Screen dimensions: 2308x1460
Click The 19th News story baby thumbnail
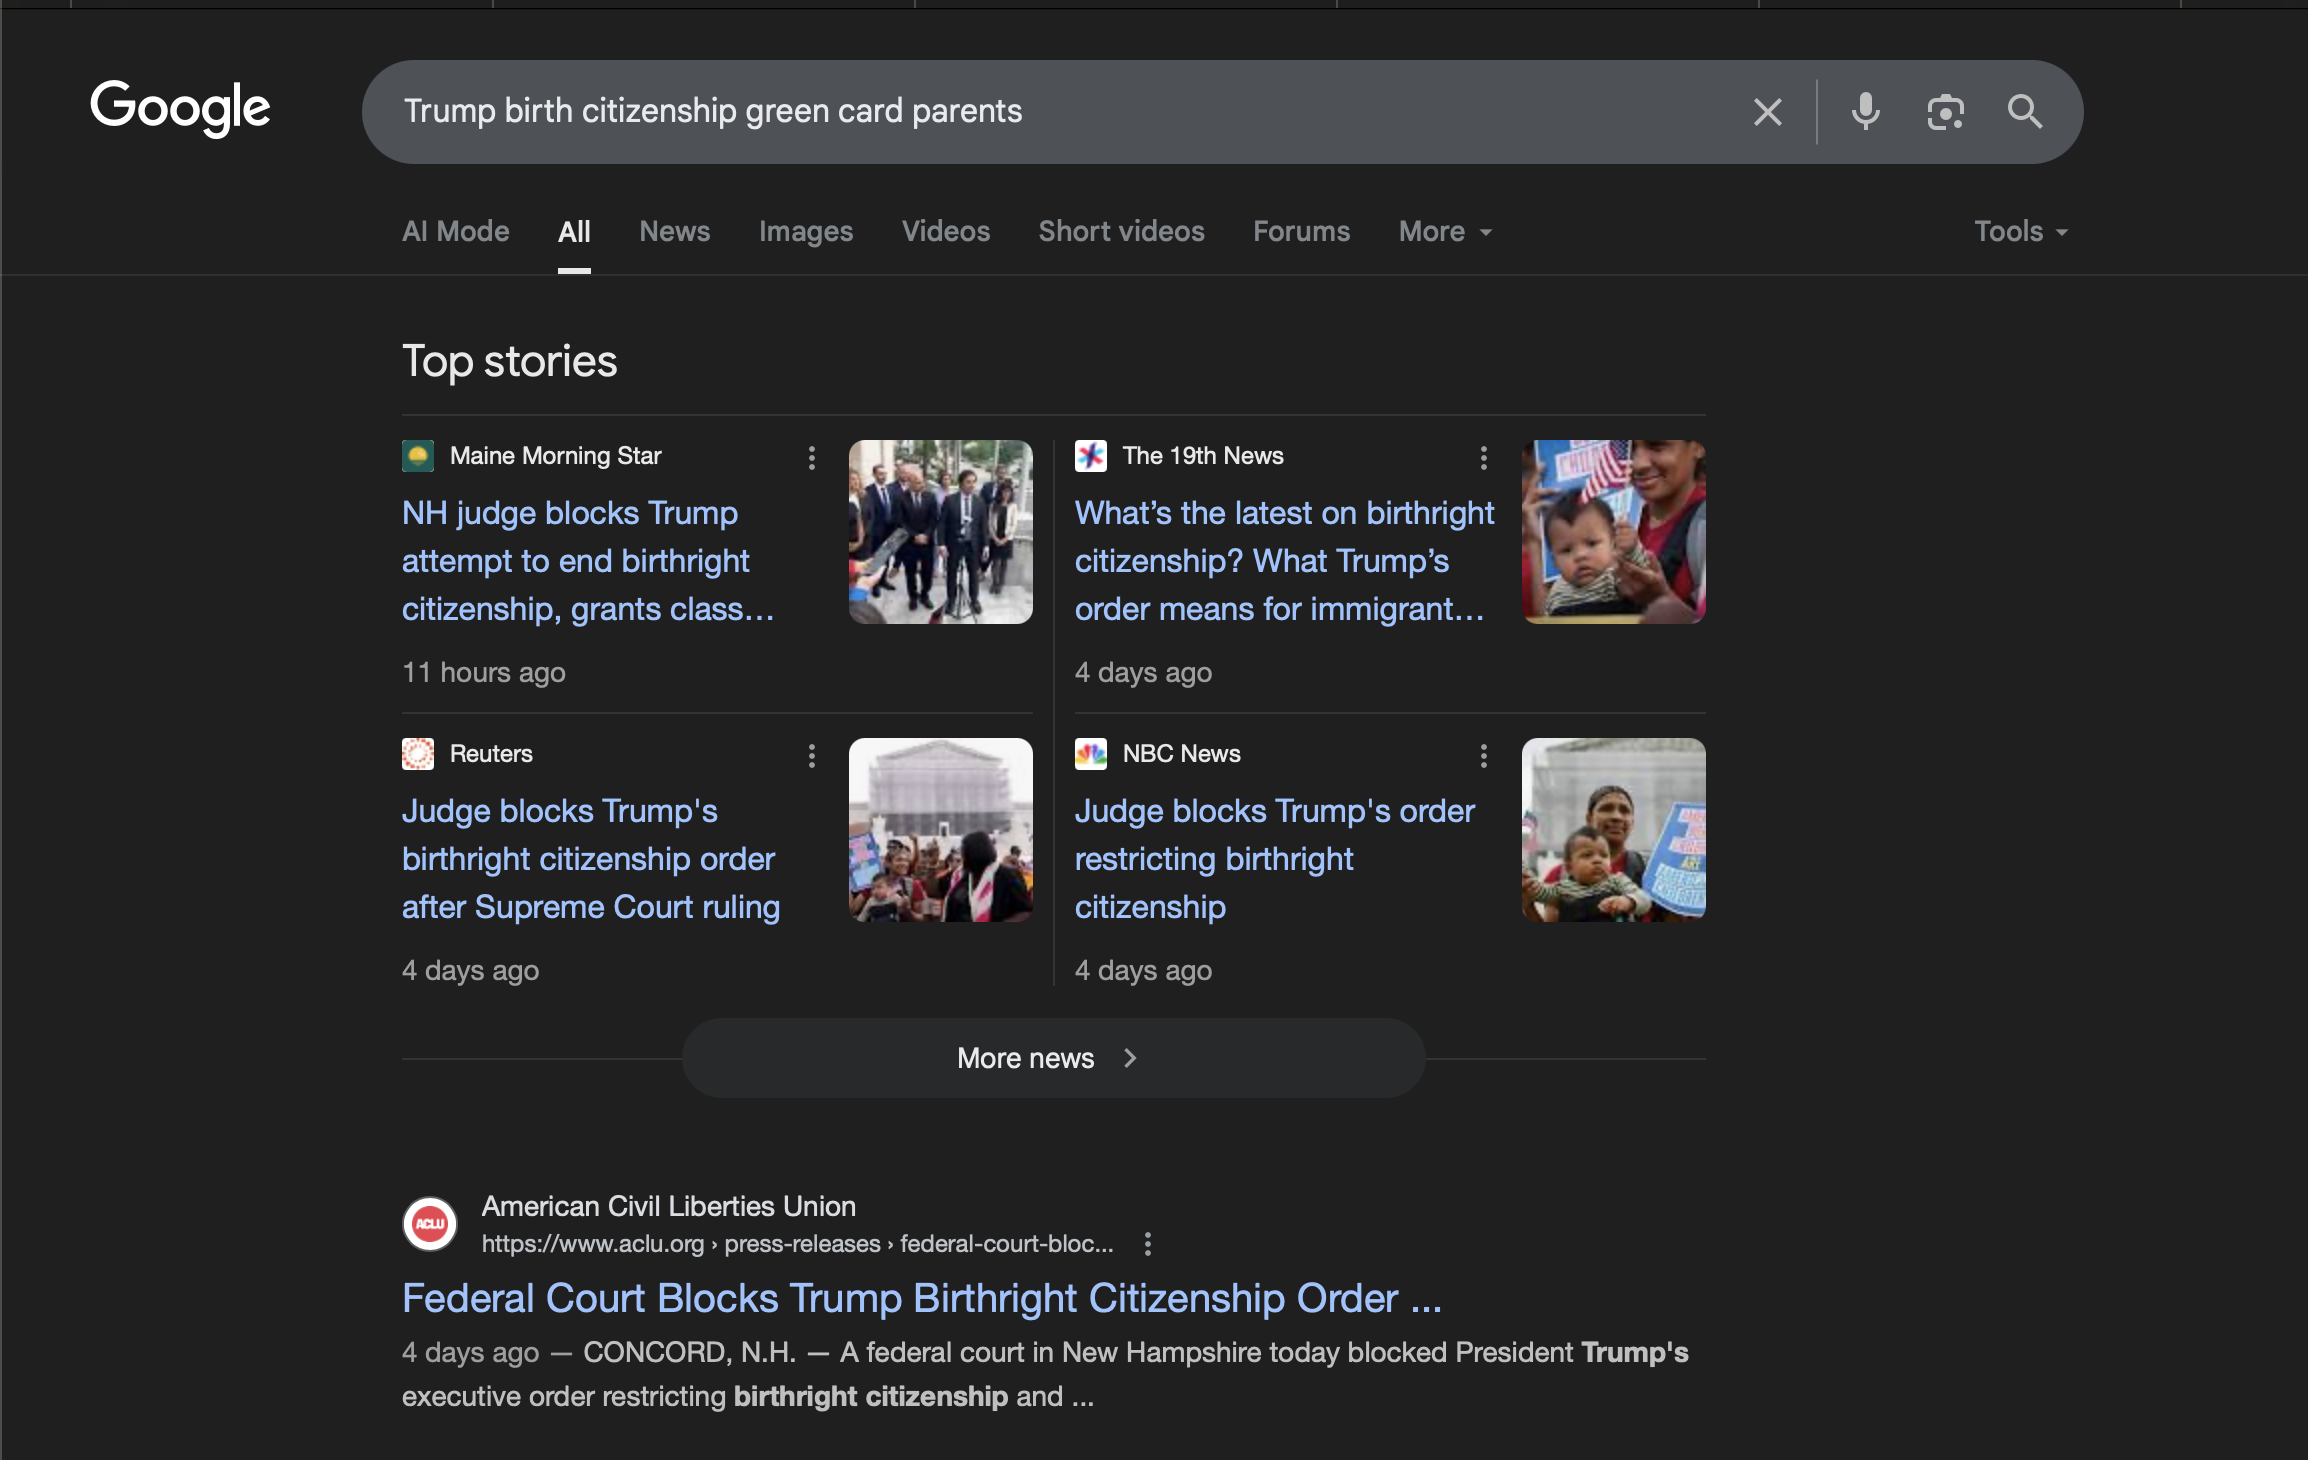1614,532
